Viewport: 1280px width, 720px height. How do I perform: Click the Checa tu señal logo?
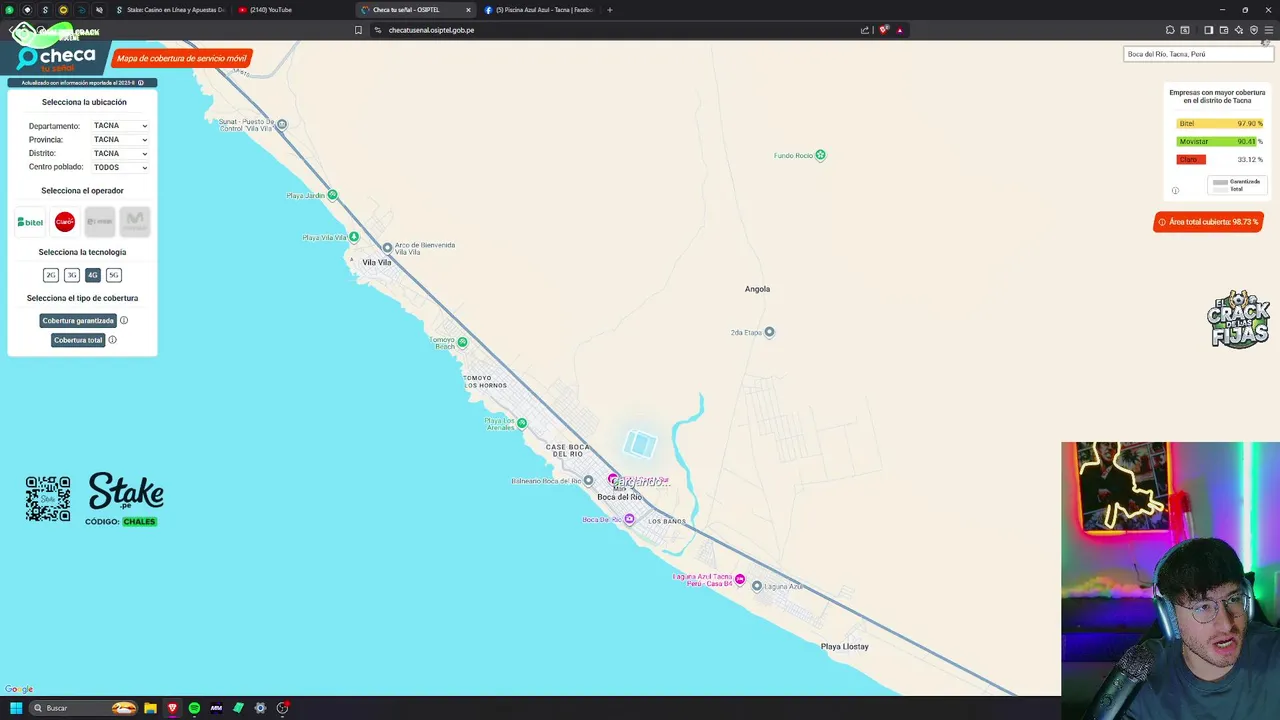tap(56, 58)
